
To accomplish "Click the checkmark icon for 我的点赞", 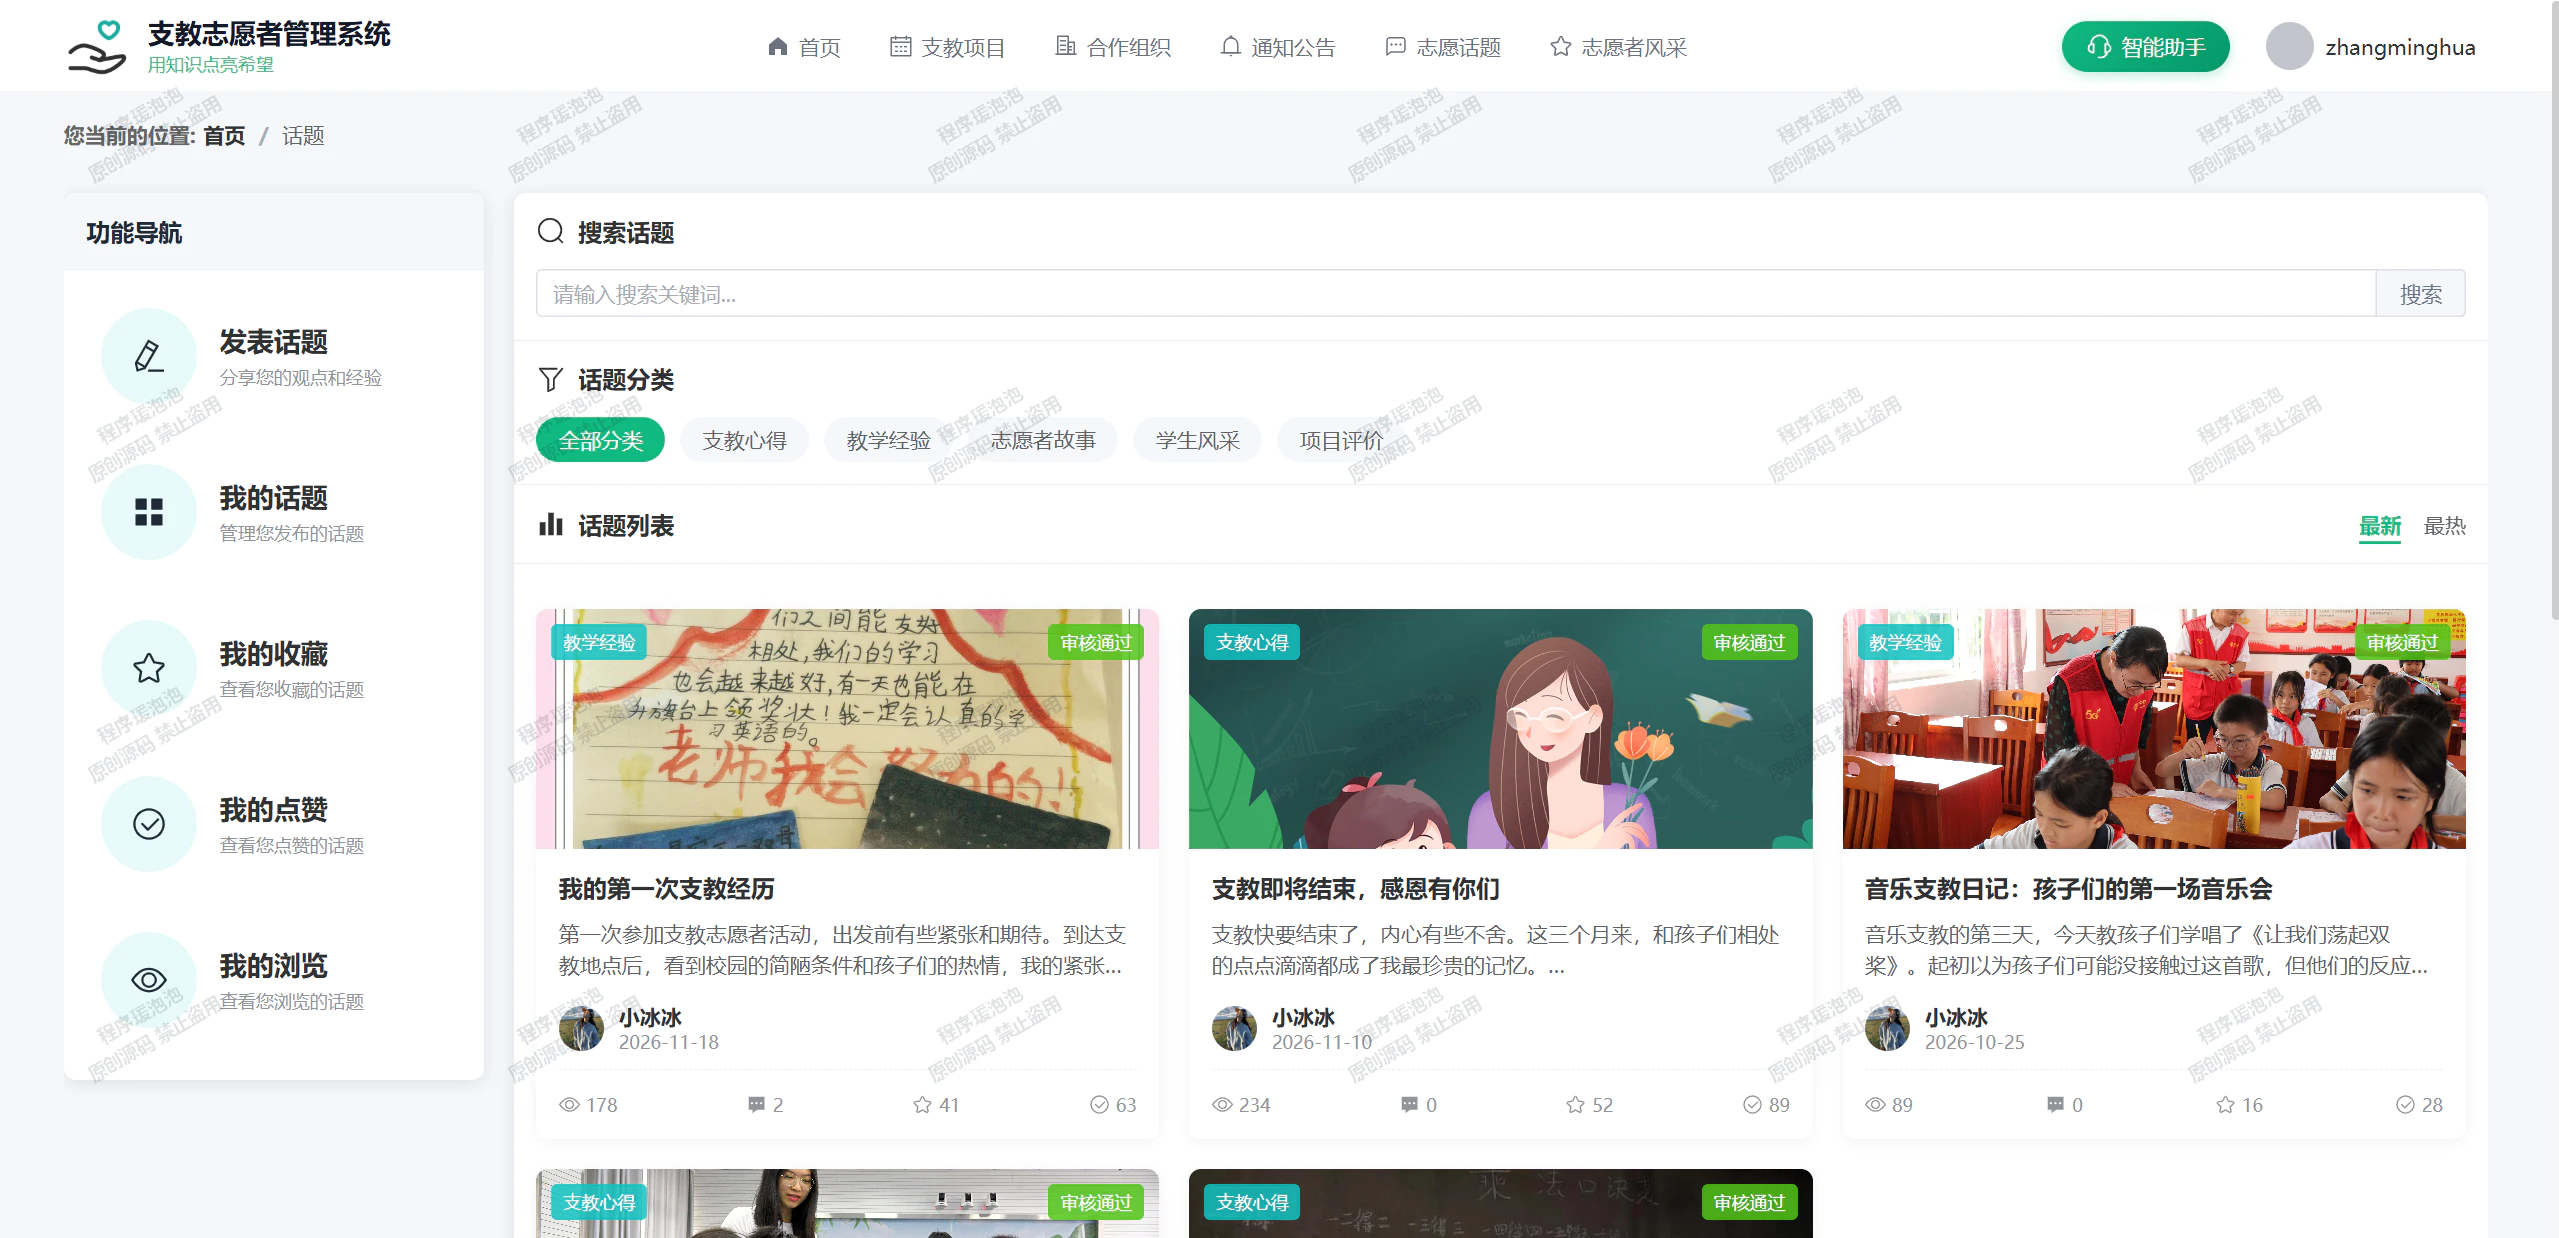I will (x=149, y=824).
